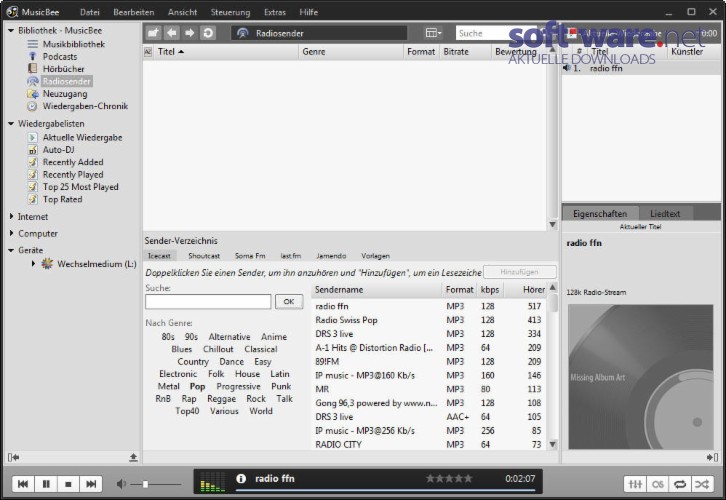Collapse the right panel arrow icon

coord(713,457)
